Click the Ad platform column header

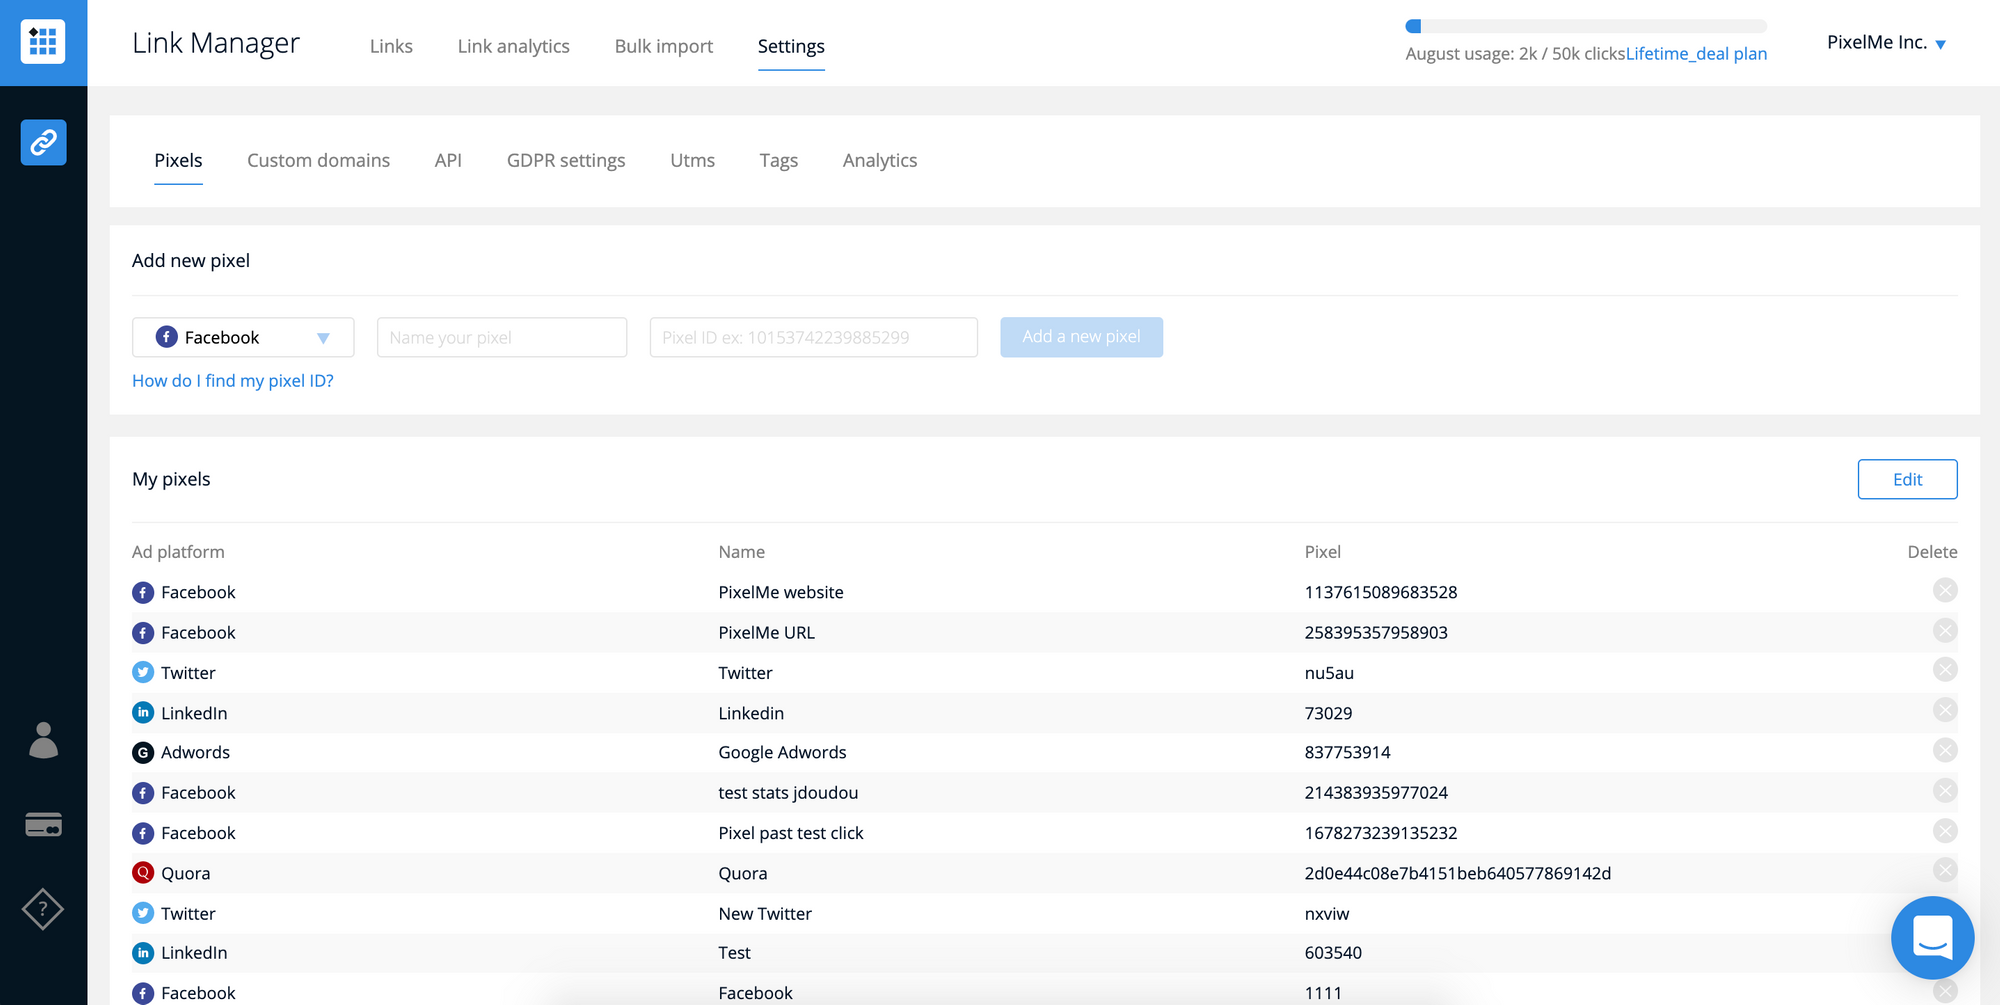coord(178,552)
